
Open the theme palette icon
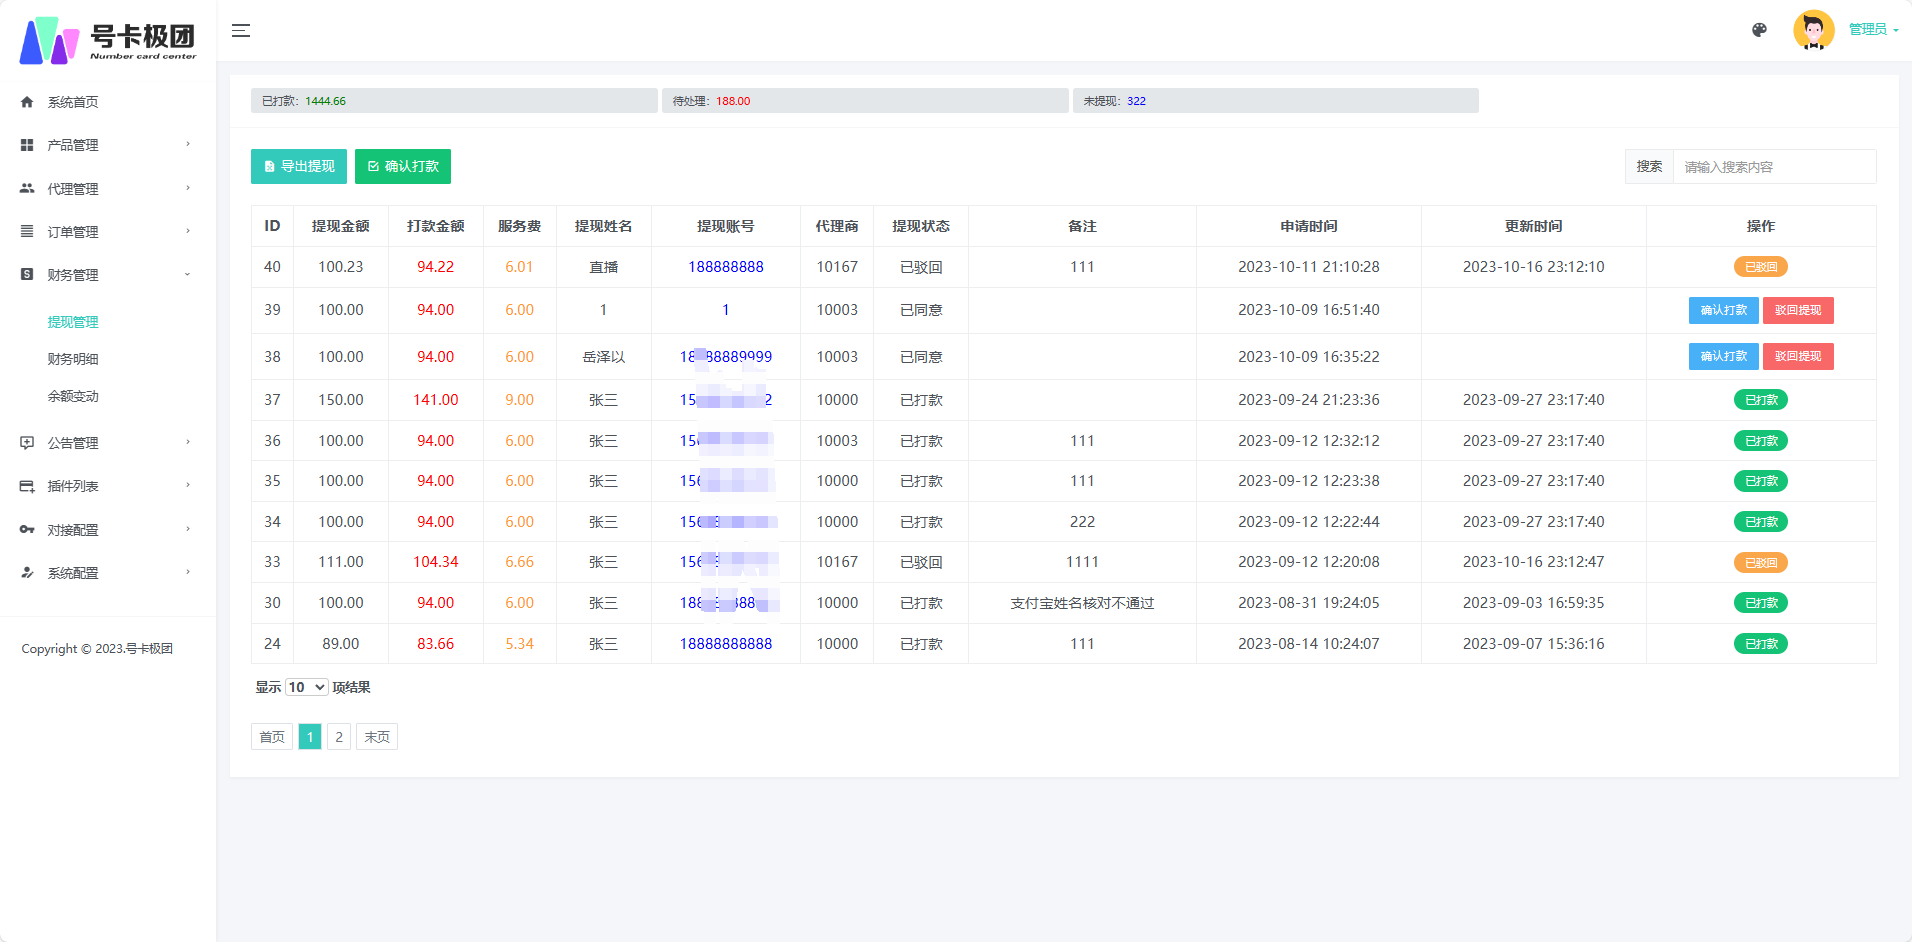coord(1759,30)
